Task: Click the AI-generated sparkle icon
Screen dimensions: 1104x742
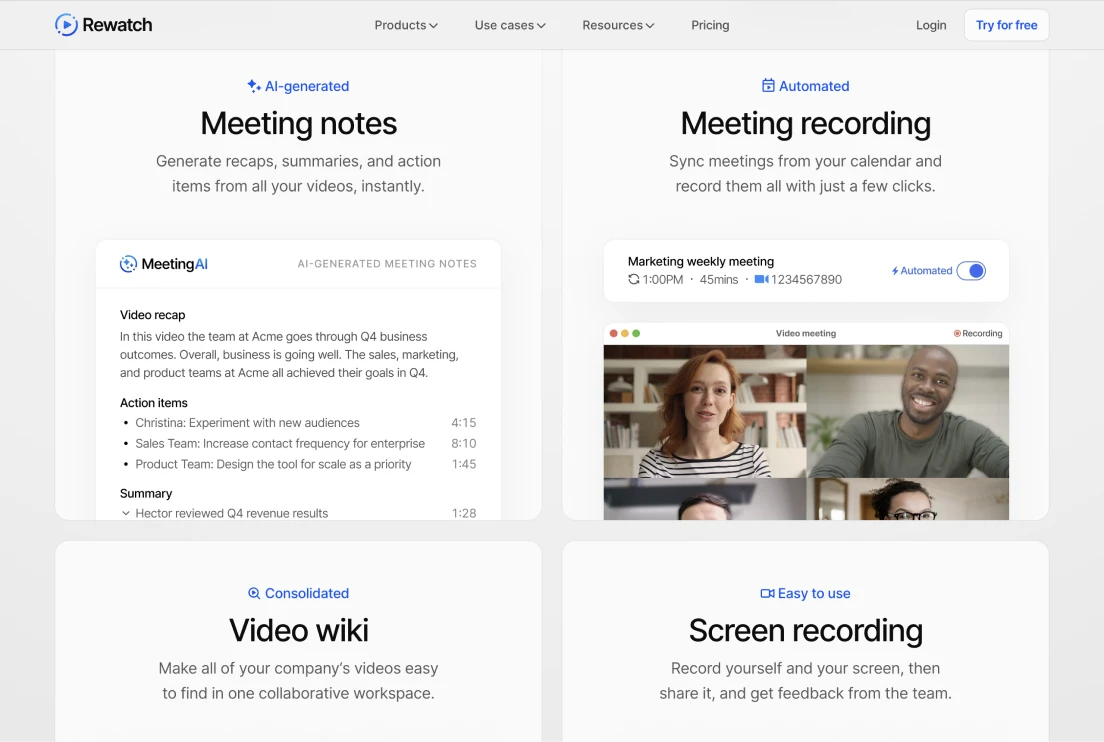Action: [253, 86]
